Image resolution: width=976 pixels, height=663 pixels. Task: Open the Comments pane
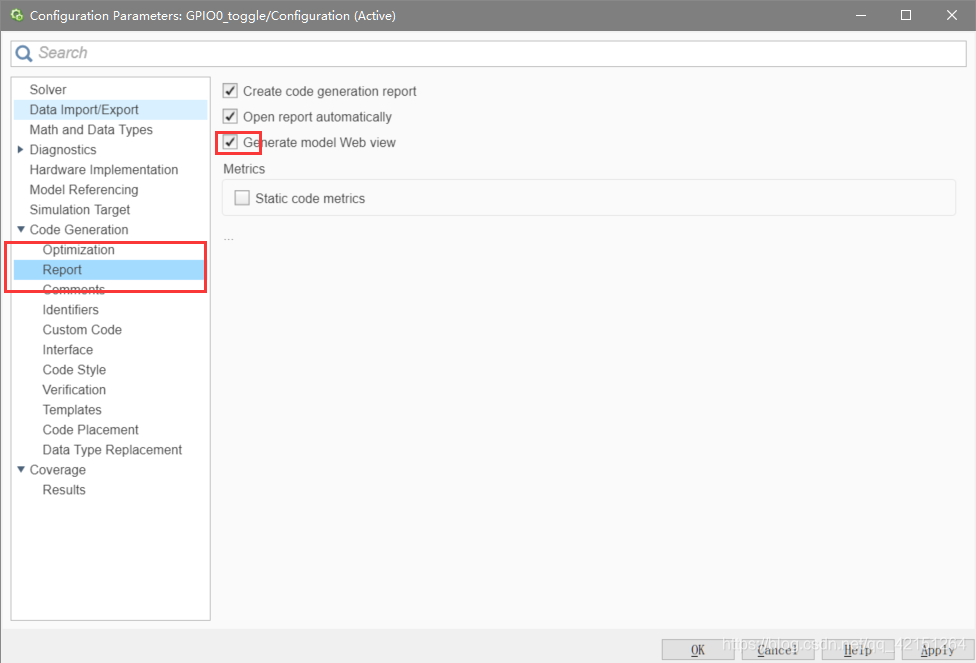[73, 289]
